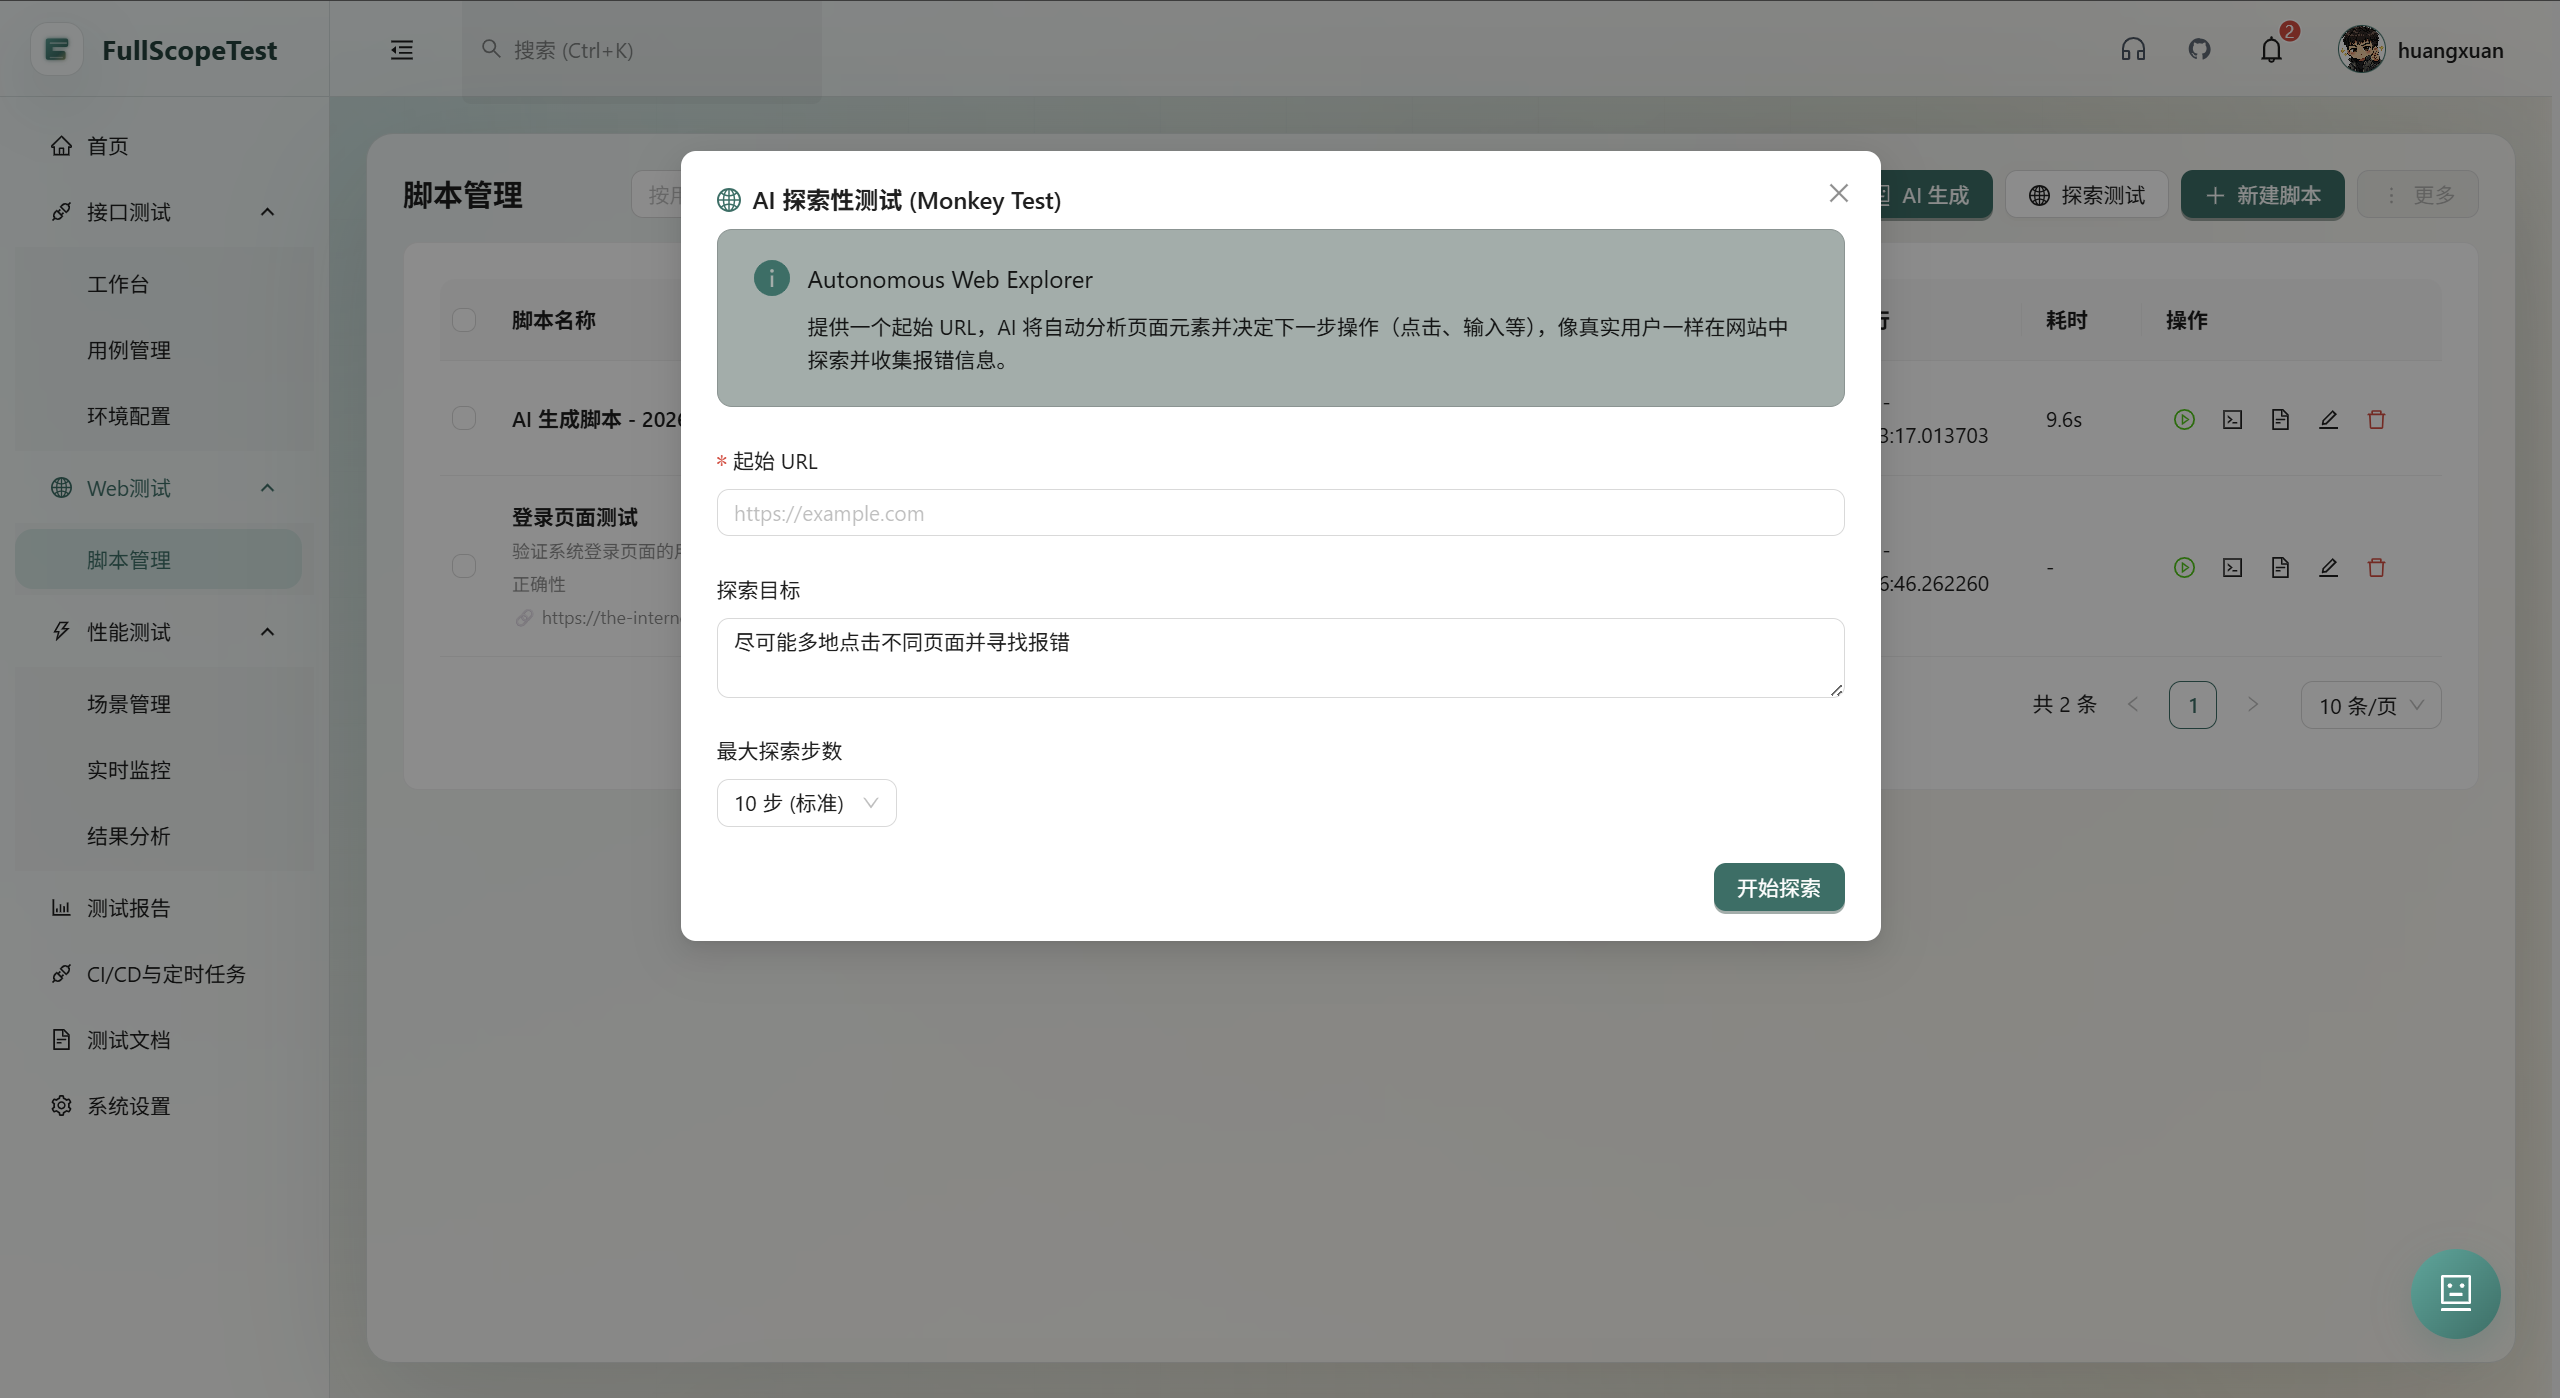Click the 探索测试 button
This screenshot has height=1398, width=2560.
(2086, 195)
